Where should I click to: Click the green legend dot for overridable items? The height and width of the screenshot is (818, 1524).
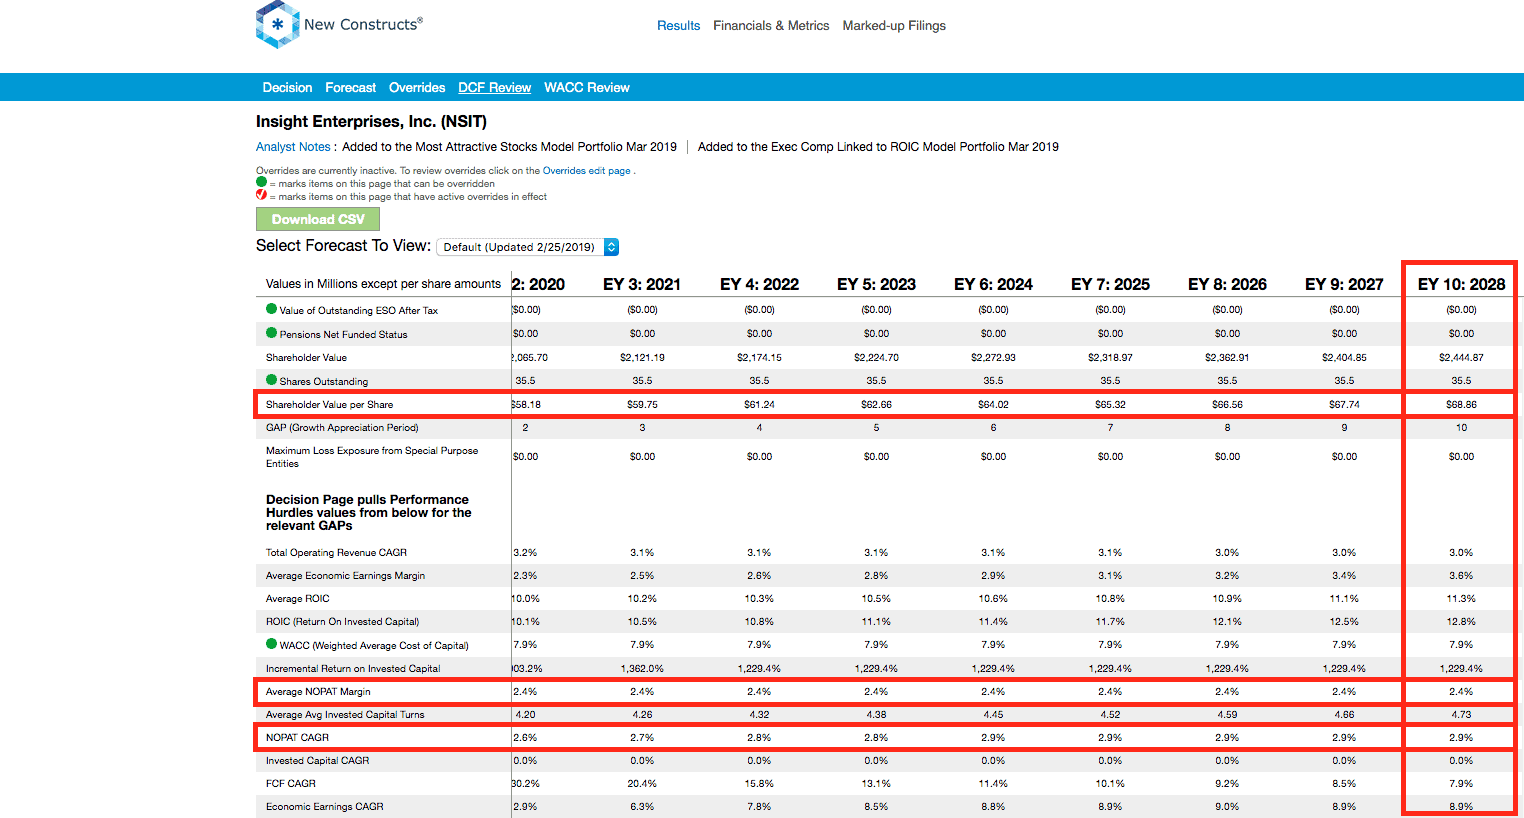[x=262, y=182]
